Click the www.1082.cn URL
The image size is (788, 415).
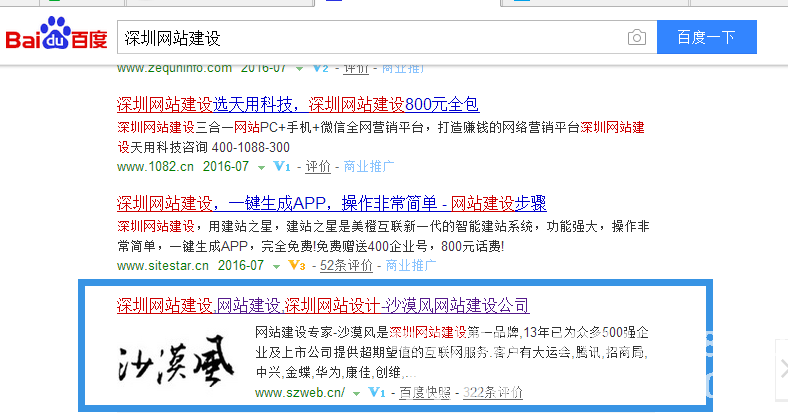pos(155,167)
